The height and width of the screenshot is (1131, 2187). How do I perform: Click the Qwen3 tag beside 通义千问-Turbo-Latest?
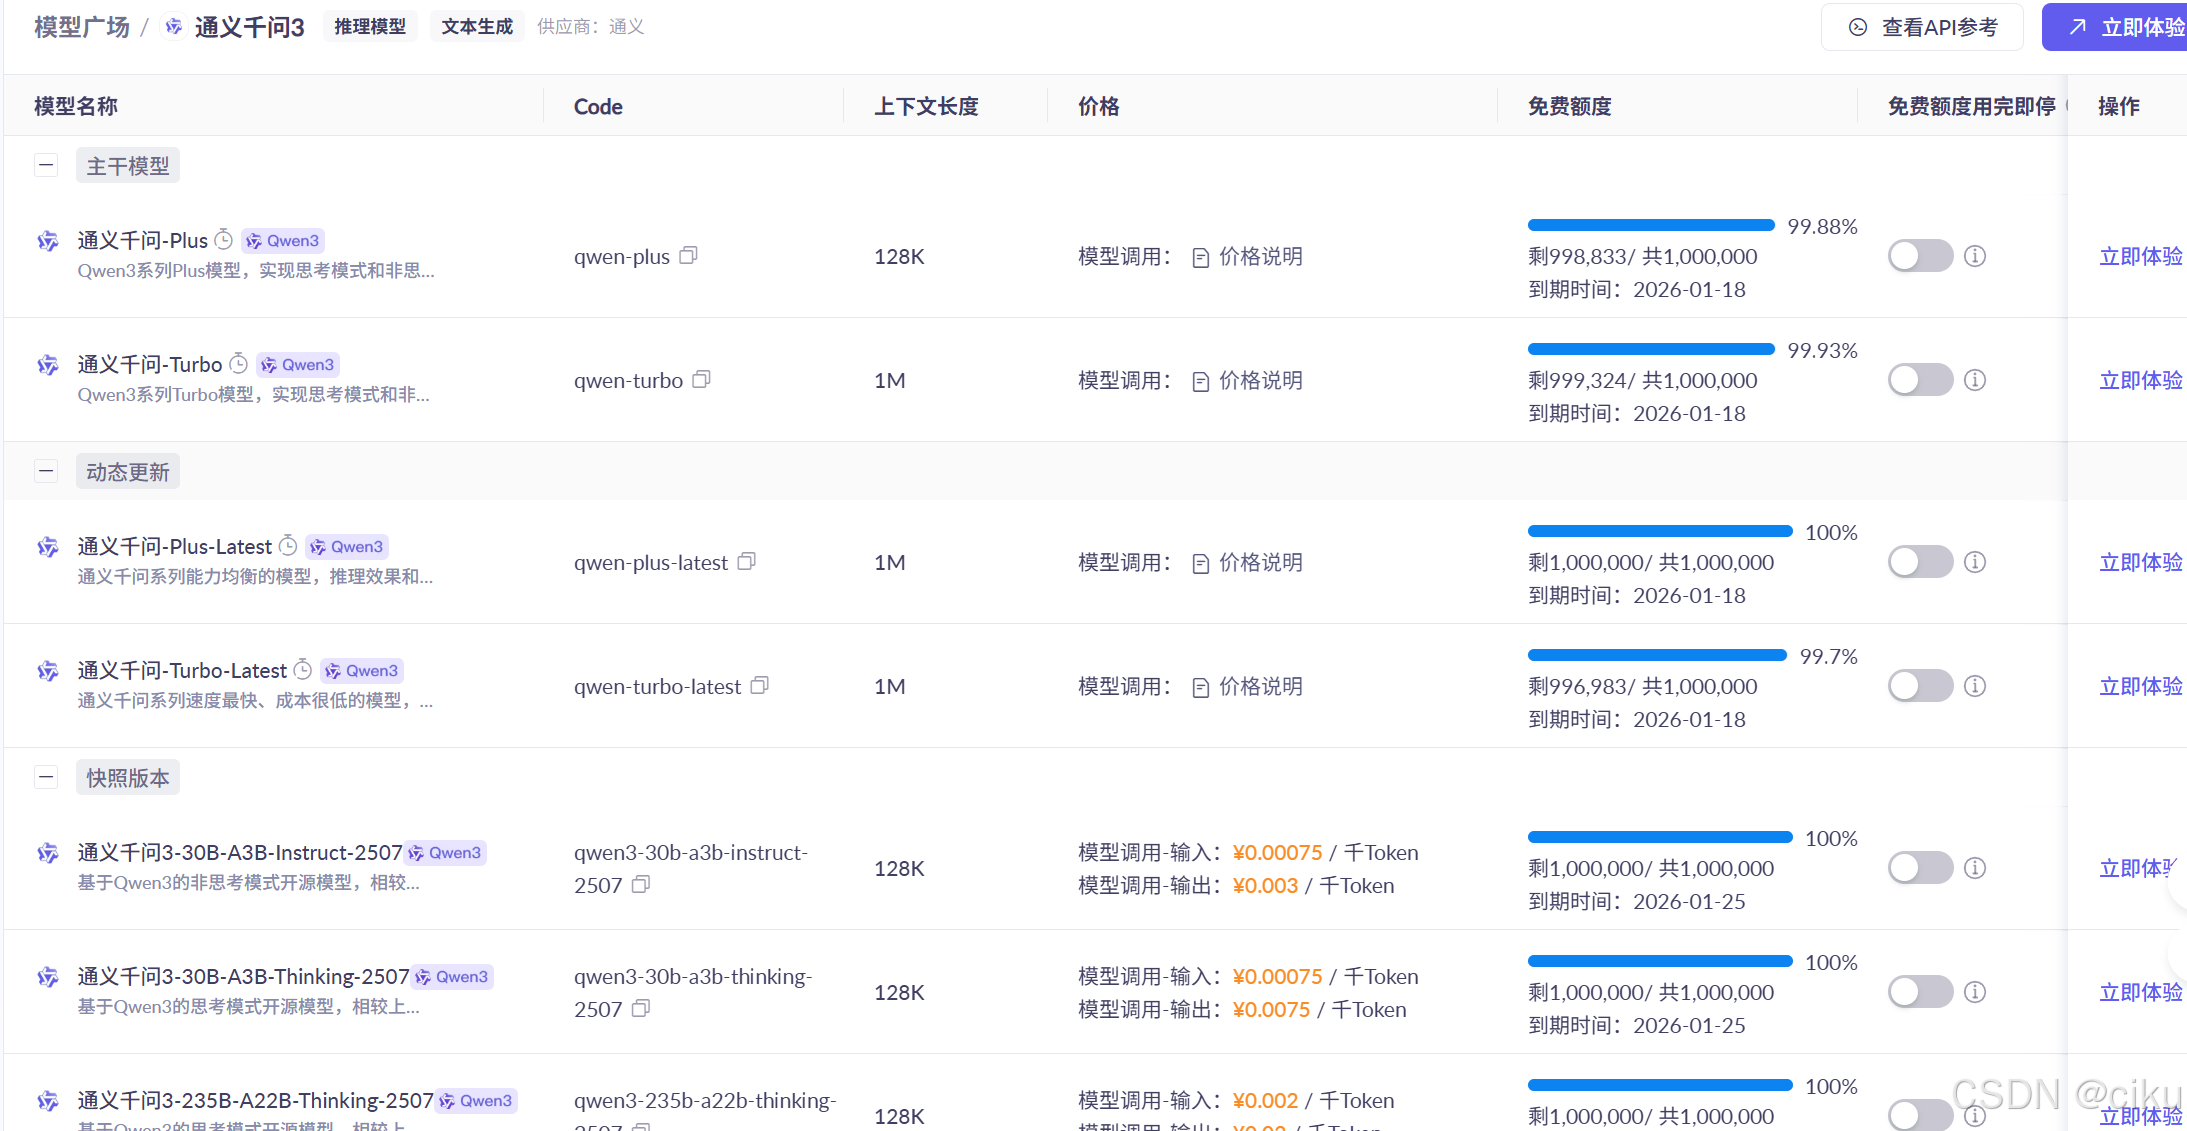pyautogui.click(x=362, y=671)
